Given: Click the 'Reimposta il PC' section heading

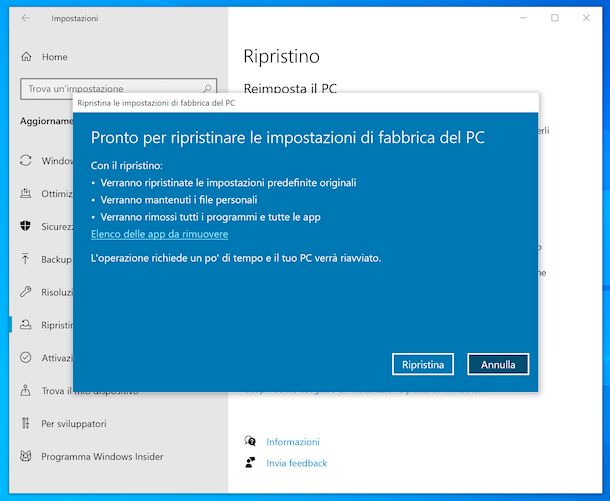Looking at the screenshot, I should [290, 88].
